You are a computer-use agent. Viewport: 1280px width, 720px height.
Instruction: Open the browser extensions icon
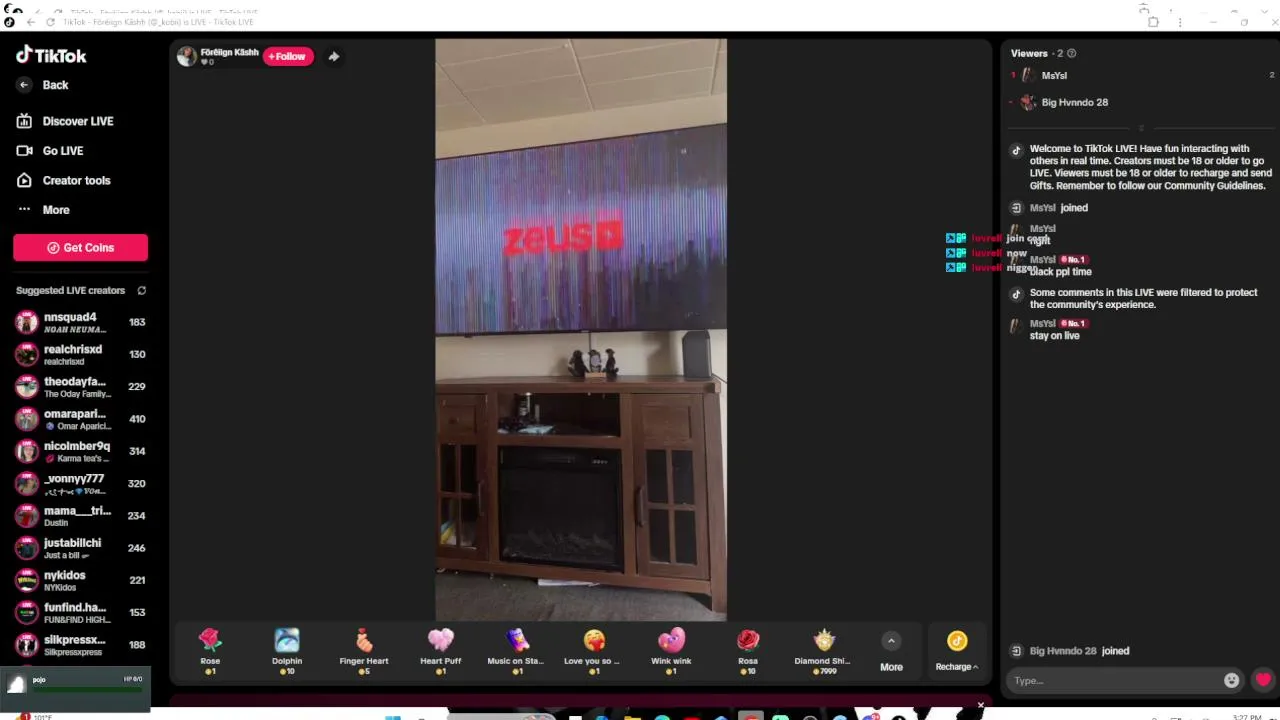(x=1153, y=22)
